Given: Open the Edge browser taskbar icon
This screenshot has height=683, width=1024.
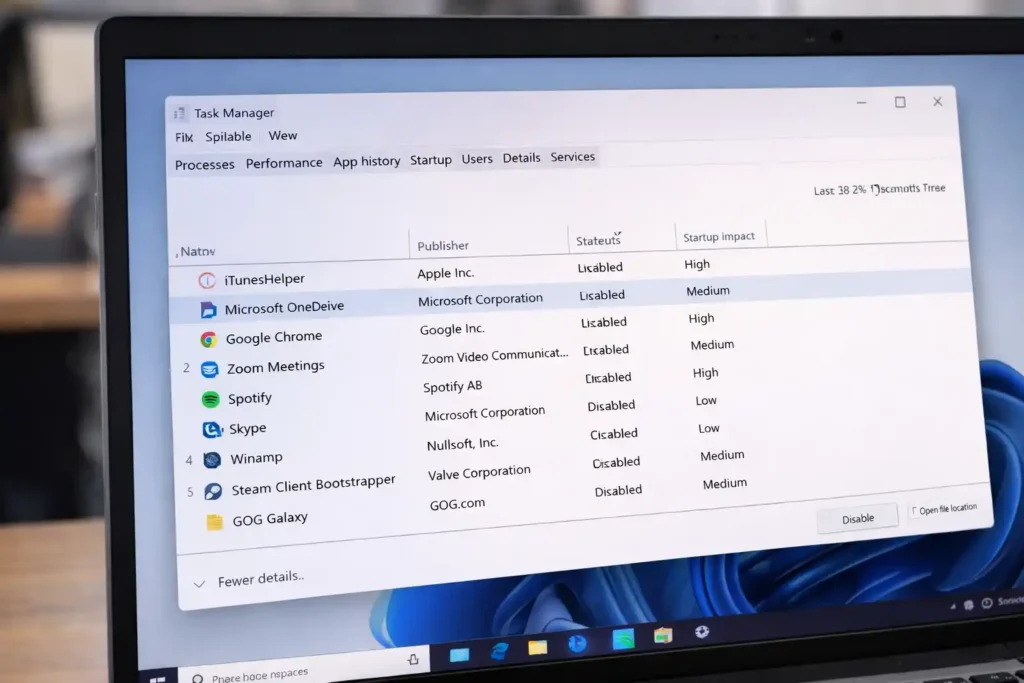Looking at the screenshot, I should [x=500, y=650].
